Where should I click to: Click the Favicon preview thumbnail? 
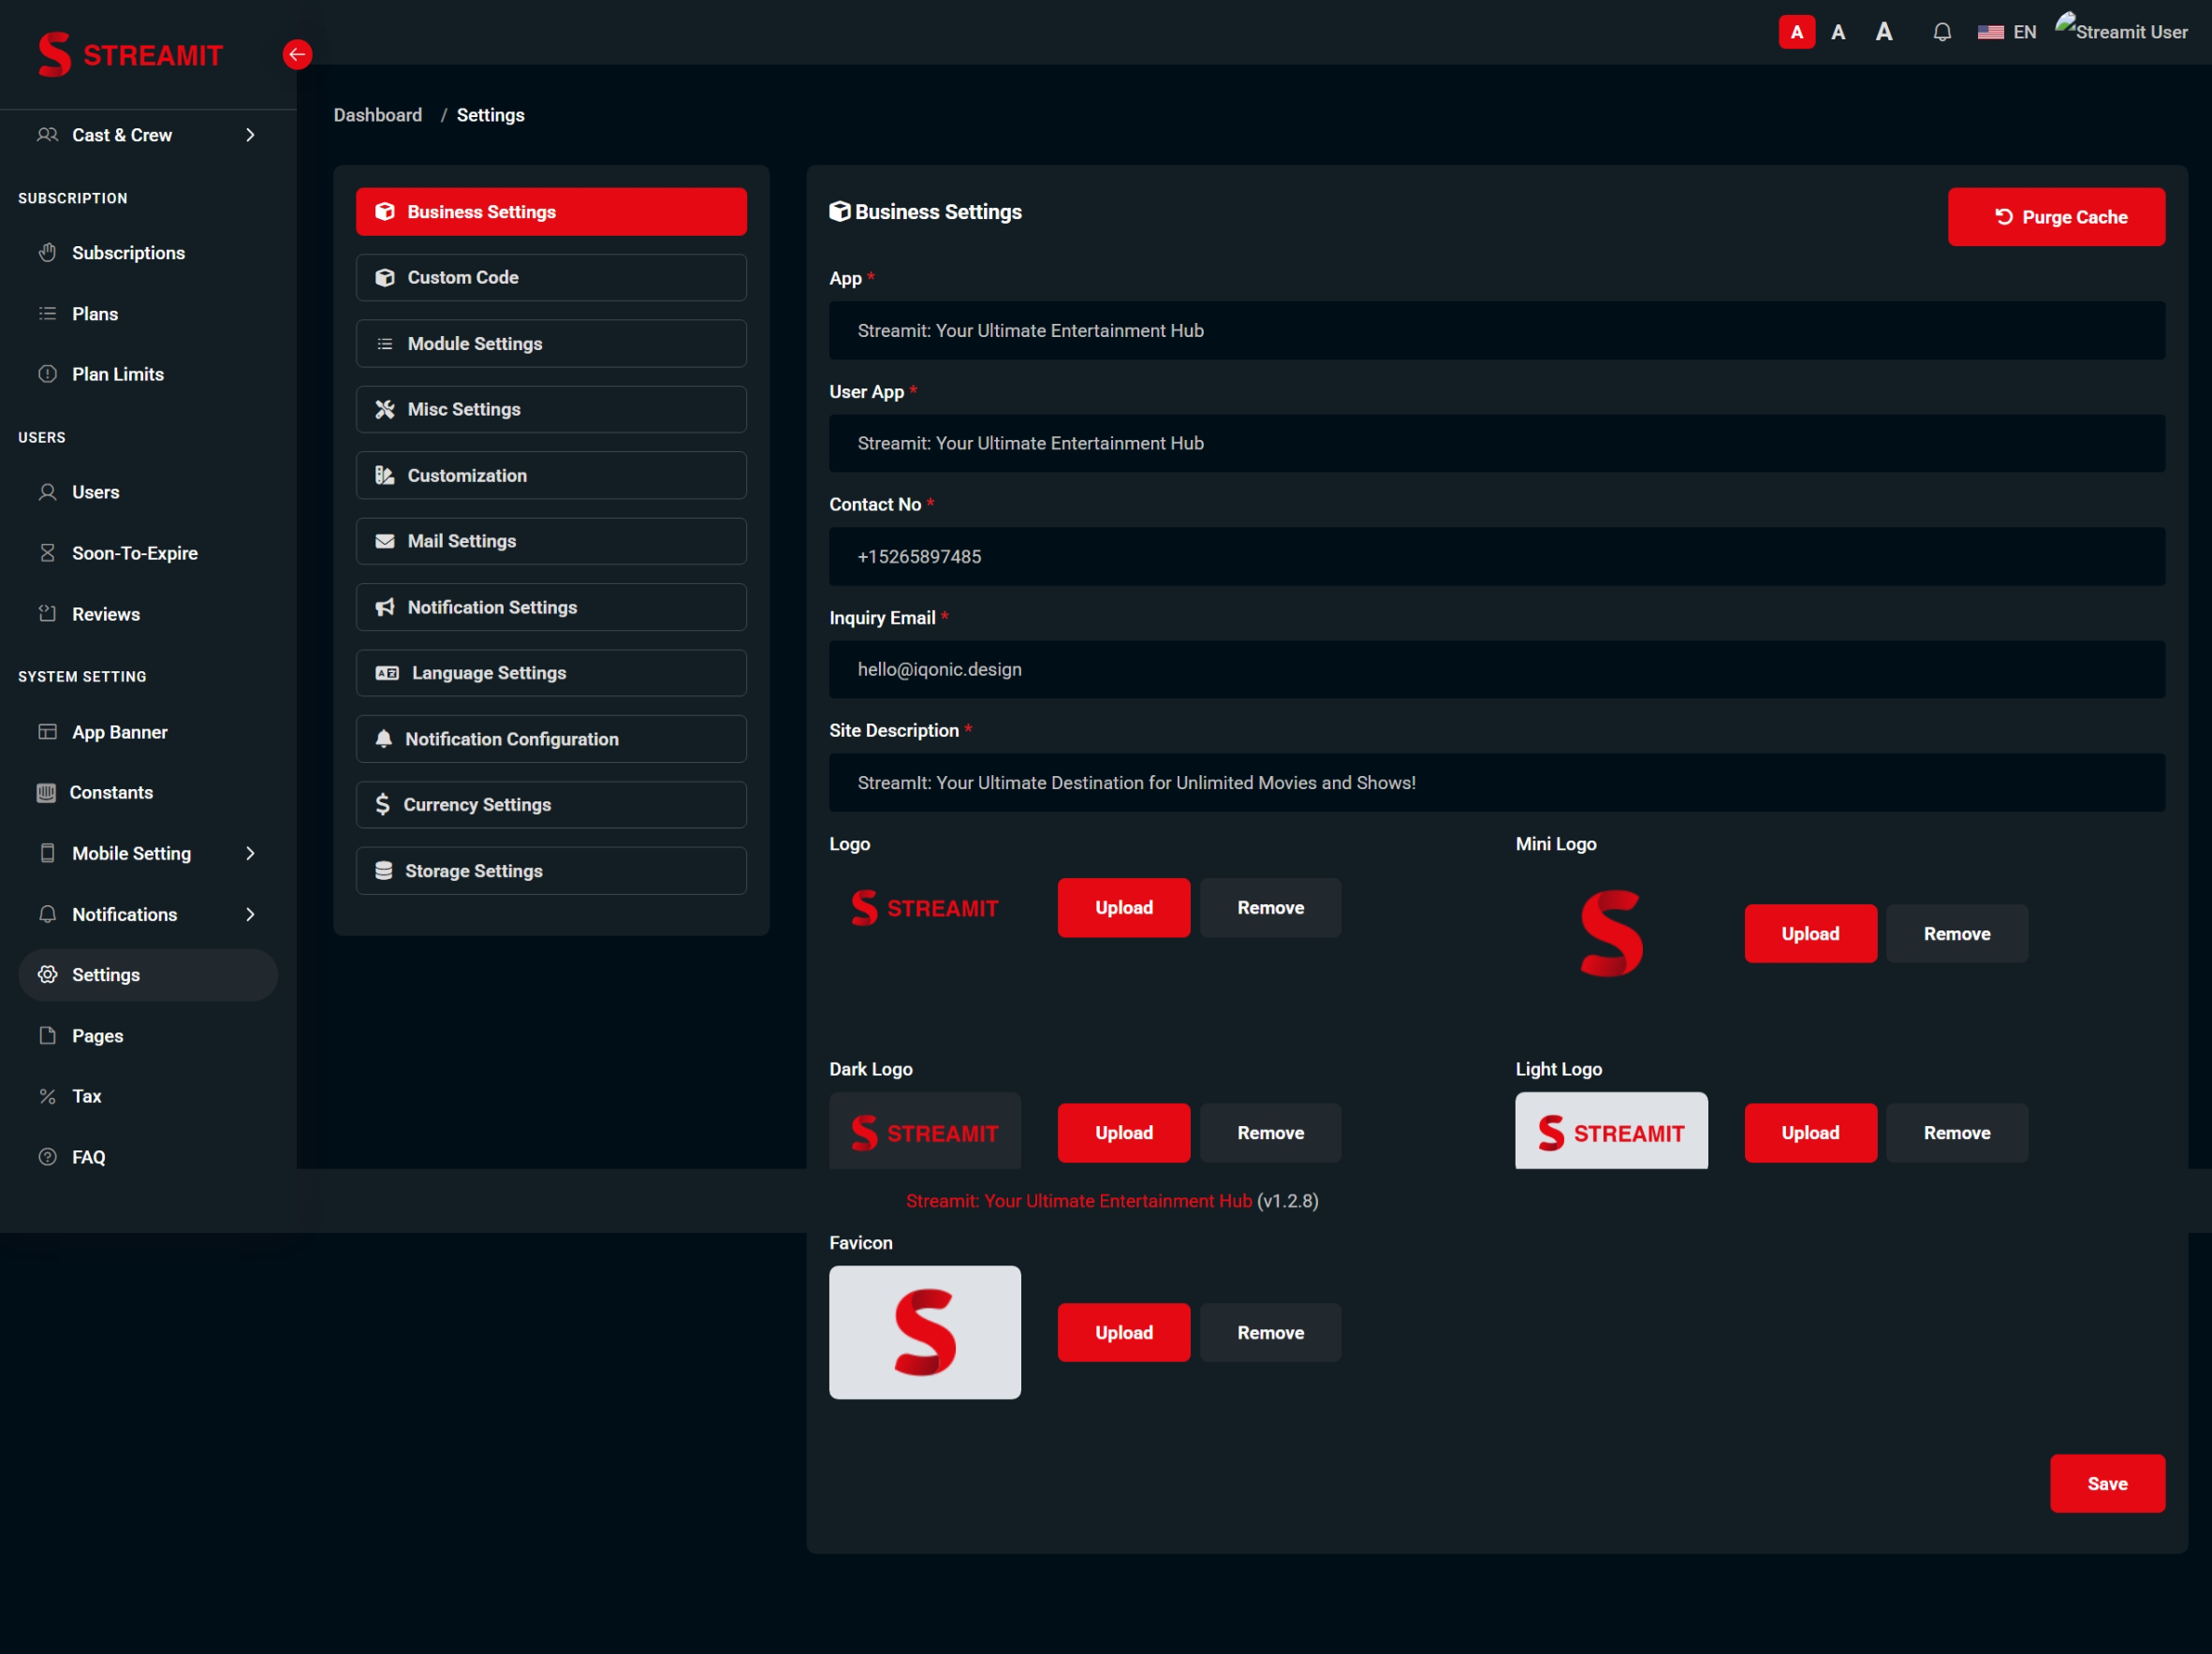(x=925, y=1332)
